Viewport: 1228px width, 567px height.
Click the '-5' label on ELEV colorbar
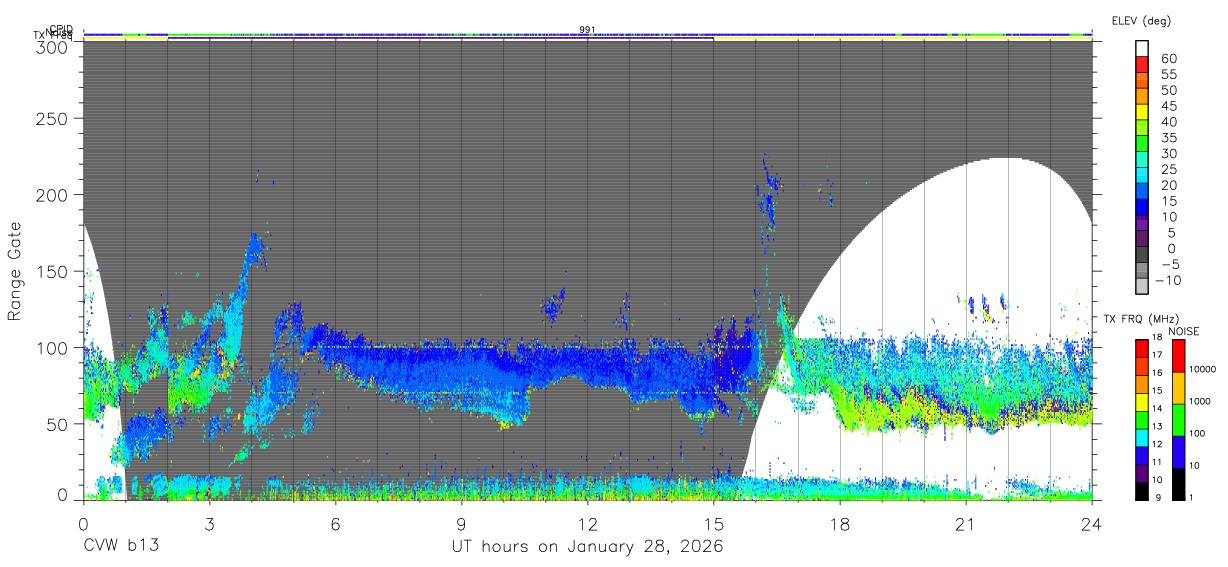(x=1170, y=264)
